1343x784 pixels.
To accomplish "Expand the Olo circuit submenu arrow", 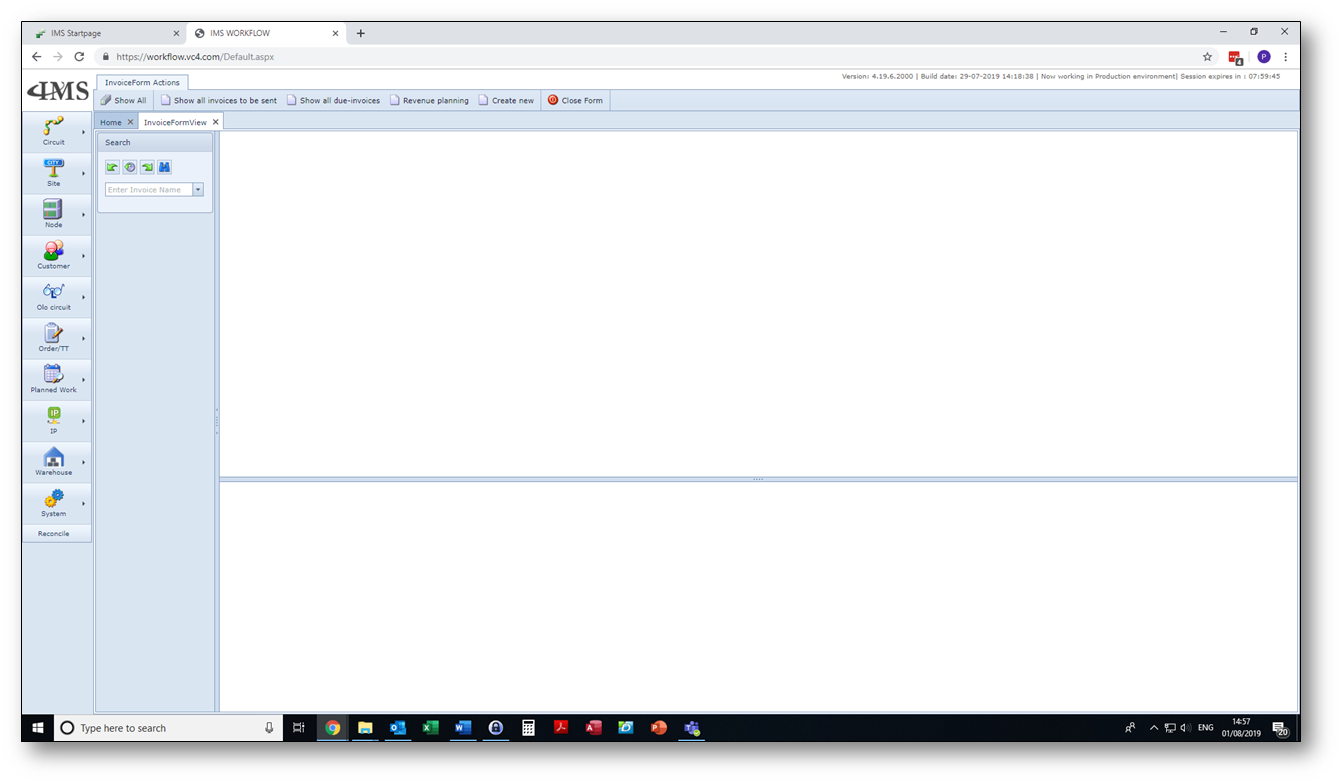I will click(83, 297).
